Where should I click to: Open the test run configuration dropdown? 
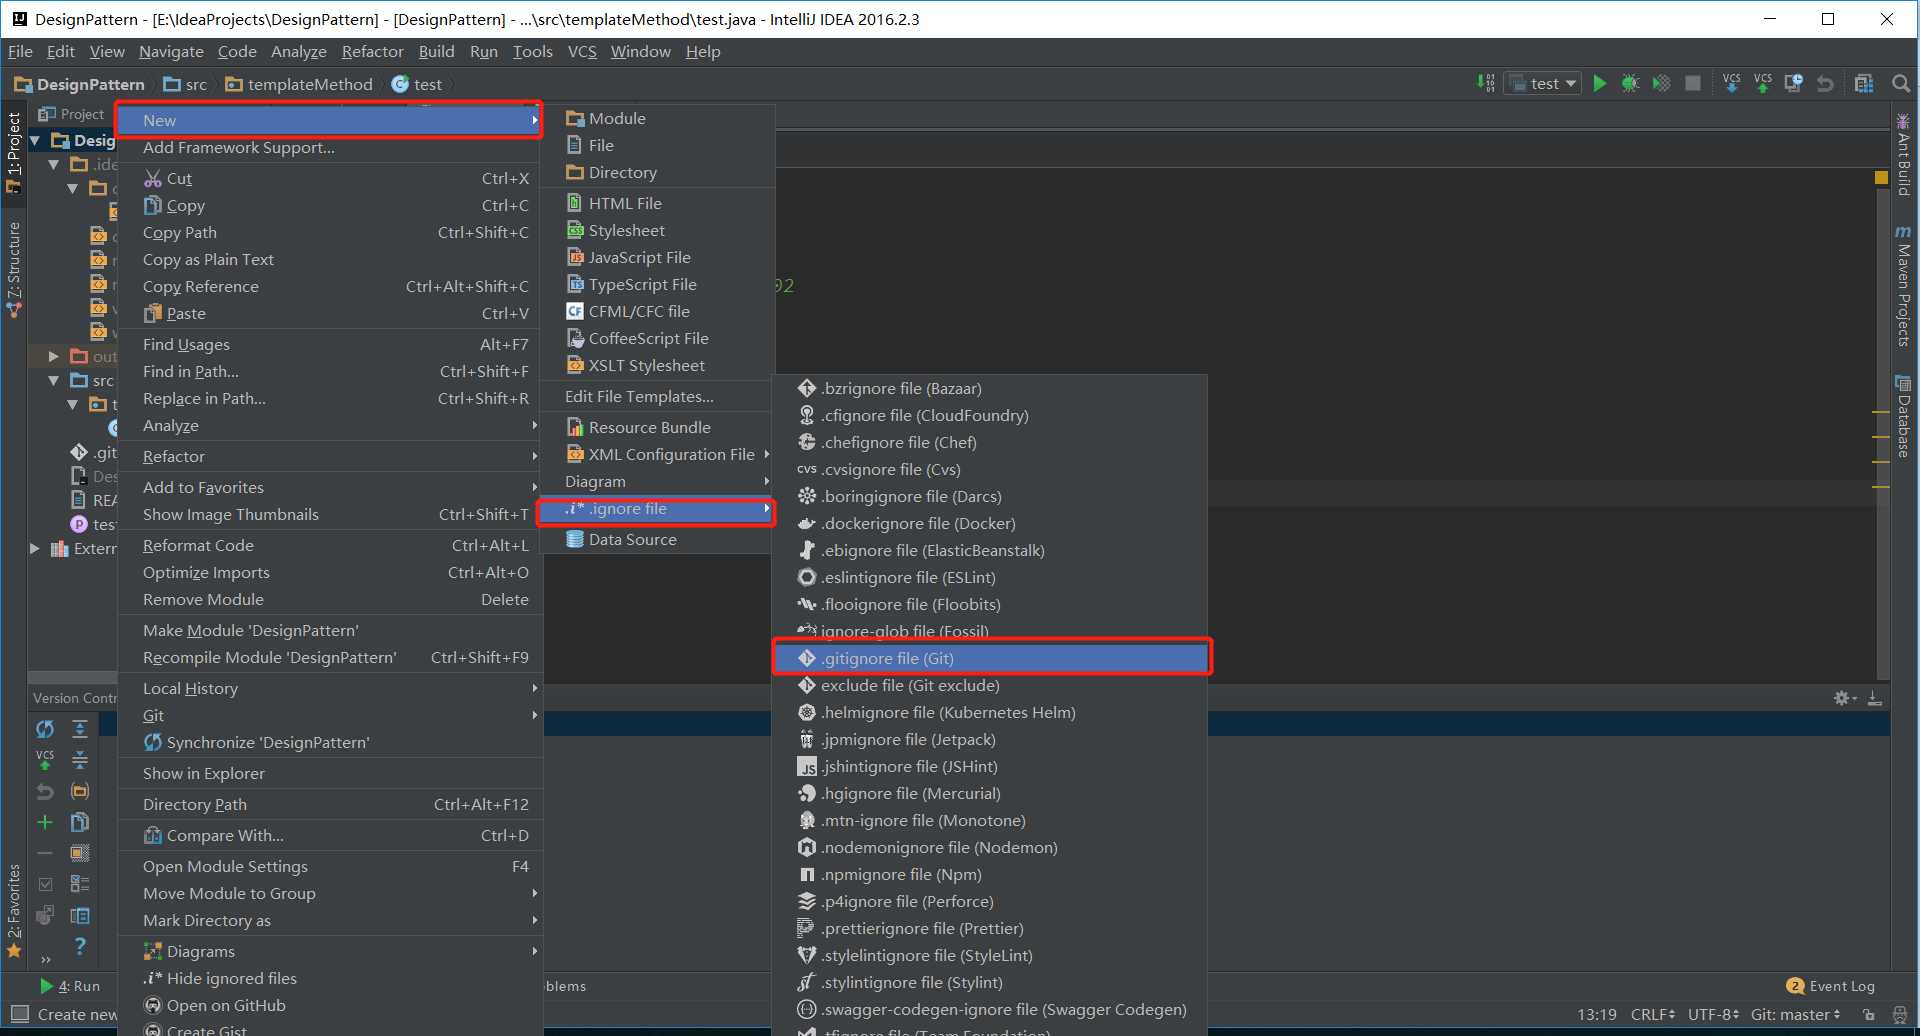click(x=1544, y=84)
